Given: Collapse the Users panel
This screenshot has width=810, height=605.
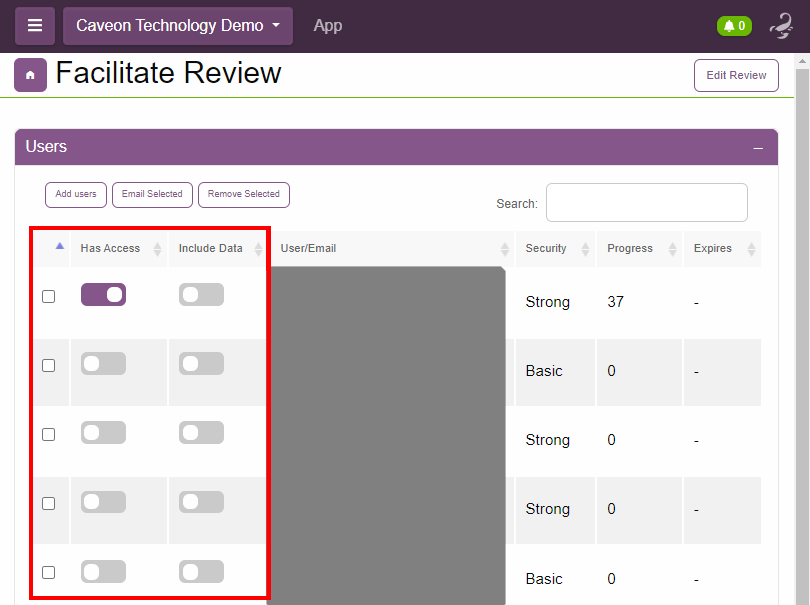Looking at the screenshot, I should click(x=758, y=148).
